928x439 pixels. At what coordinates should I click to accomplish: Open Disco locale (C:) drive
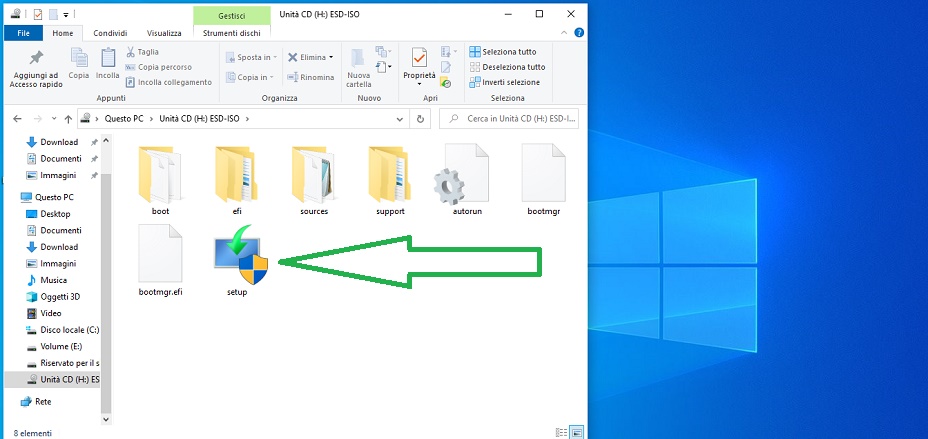click(x=69, y=330)
